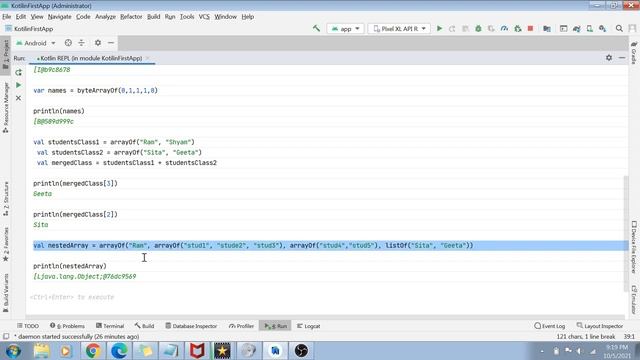Click the Search Everywhere magnifier icon
The width and height of the screenshot is (640, 360).
619,29
